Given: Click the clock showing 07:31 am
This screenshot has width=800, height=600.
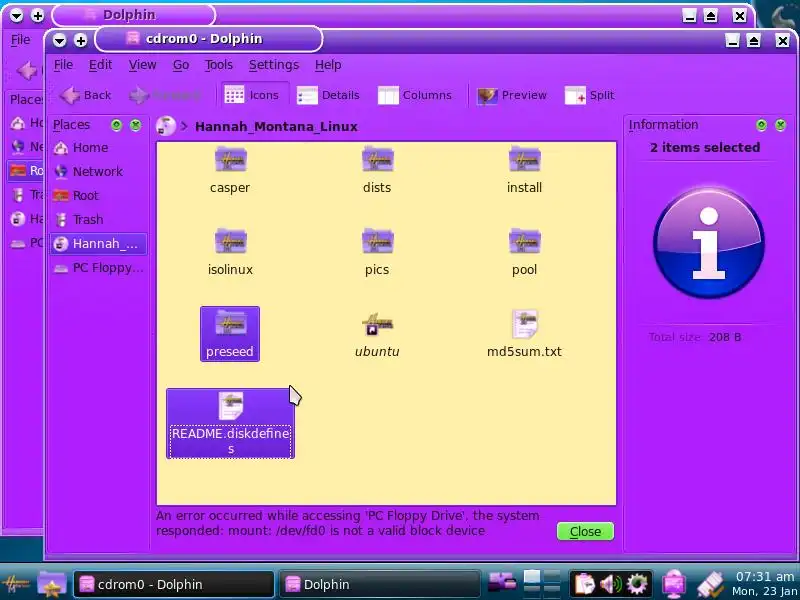Looking at the screenshot, I should 765,584.
